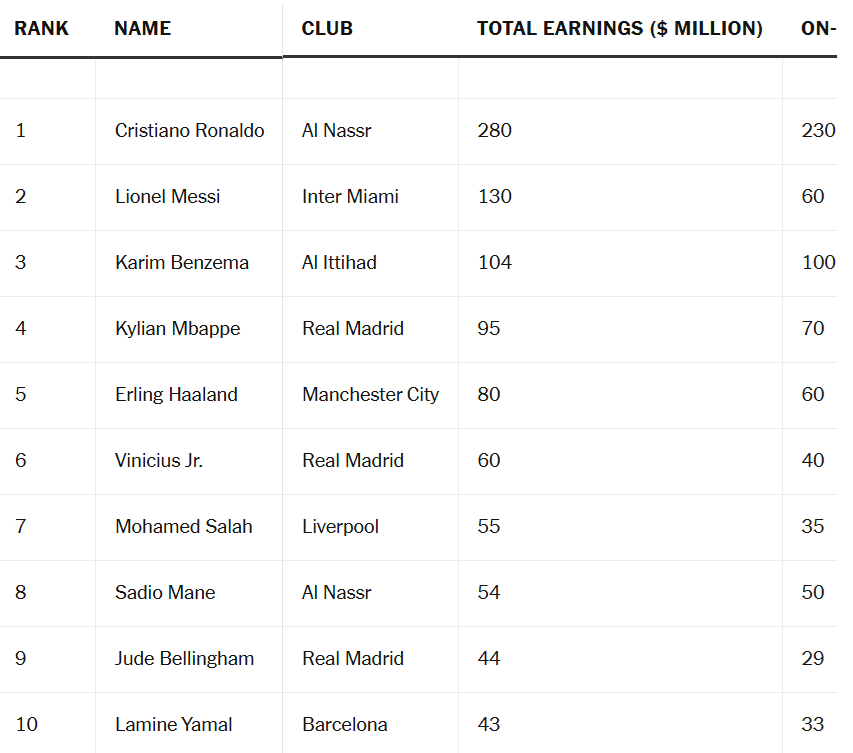Click the Barcelona club cell
Viewport: 853px width, 753px height.
click(344, 725)
